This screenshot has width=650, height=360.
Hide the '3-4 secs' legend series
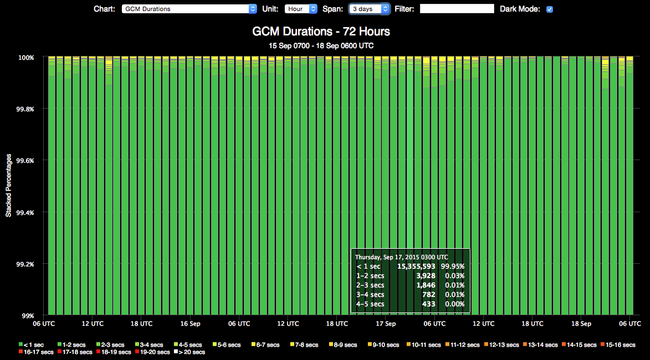(x=148, y=345)
